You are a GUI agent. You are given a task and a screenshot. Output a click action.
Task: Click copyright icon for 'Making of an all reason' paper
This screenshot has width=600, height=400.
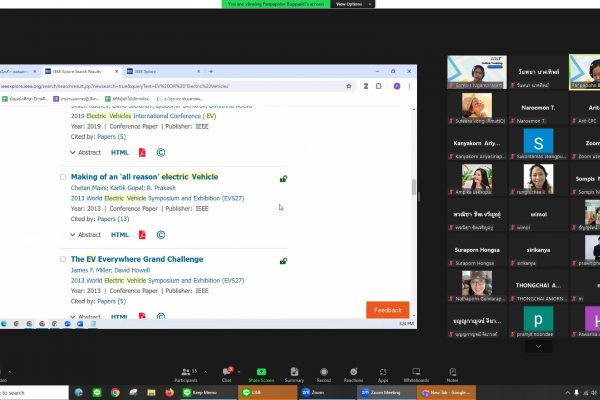point(161,235)
